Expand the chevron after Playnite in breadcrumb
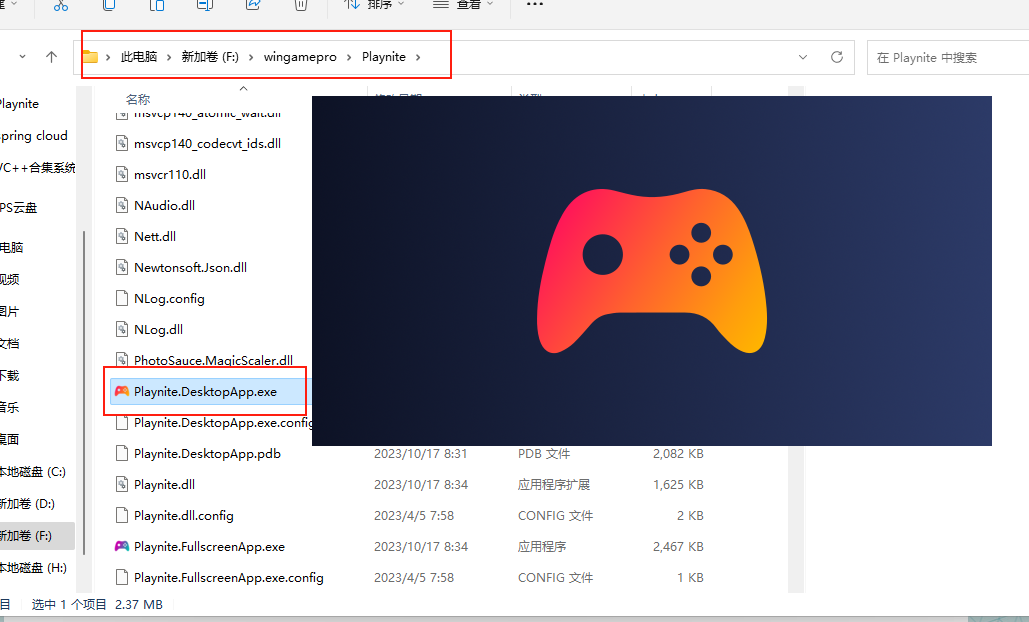This screenshot has width=1029, height=622. [419, 57]
